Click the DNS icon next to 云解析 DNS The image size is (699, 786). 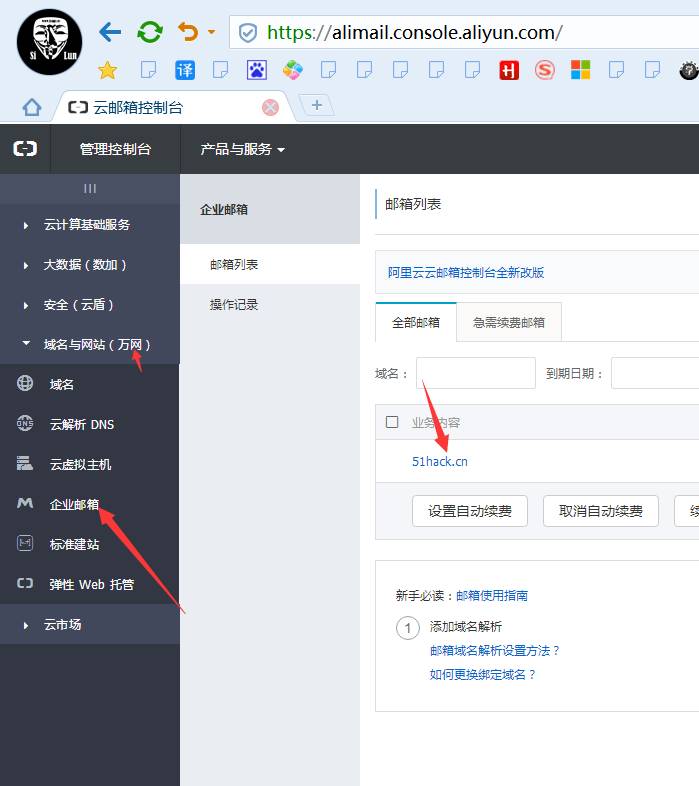(25, 424)
